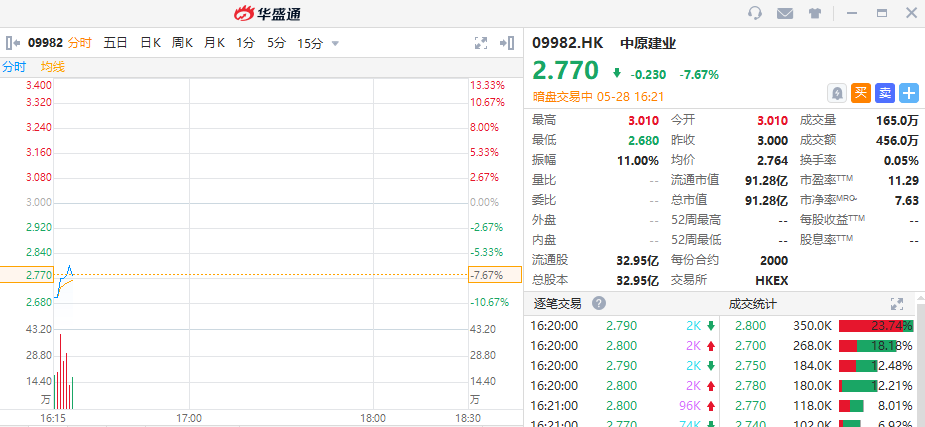Add stock to watchlist plus icon
The image size is (925, 427).
[909, 93]
